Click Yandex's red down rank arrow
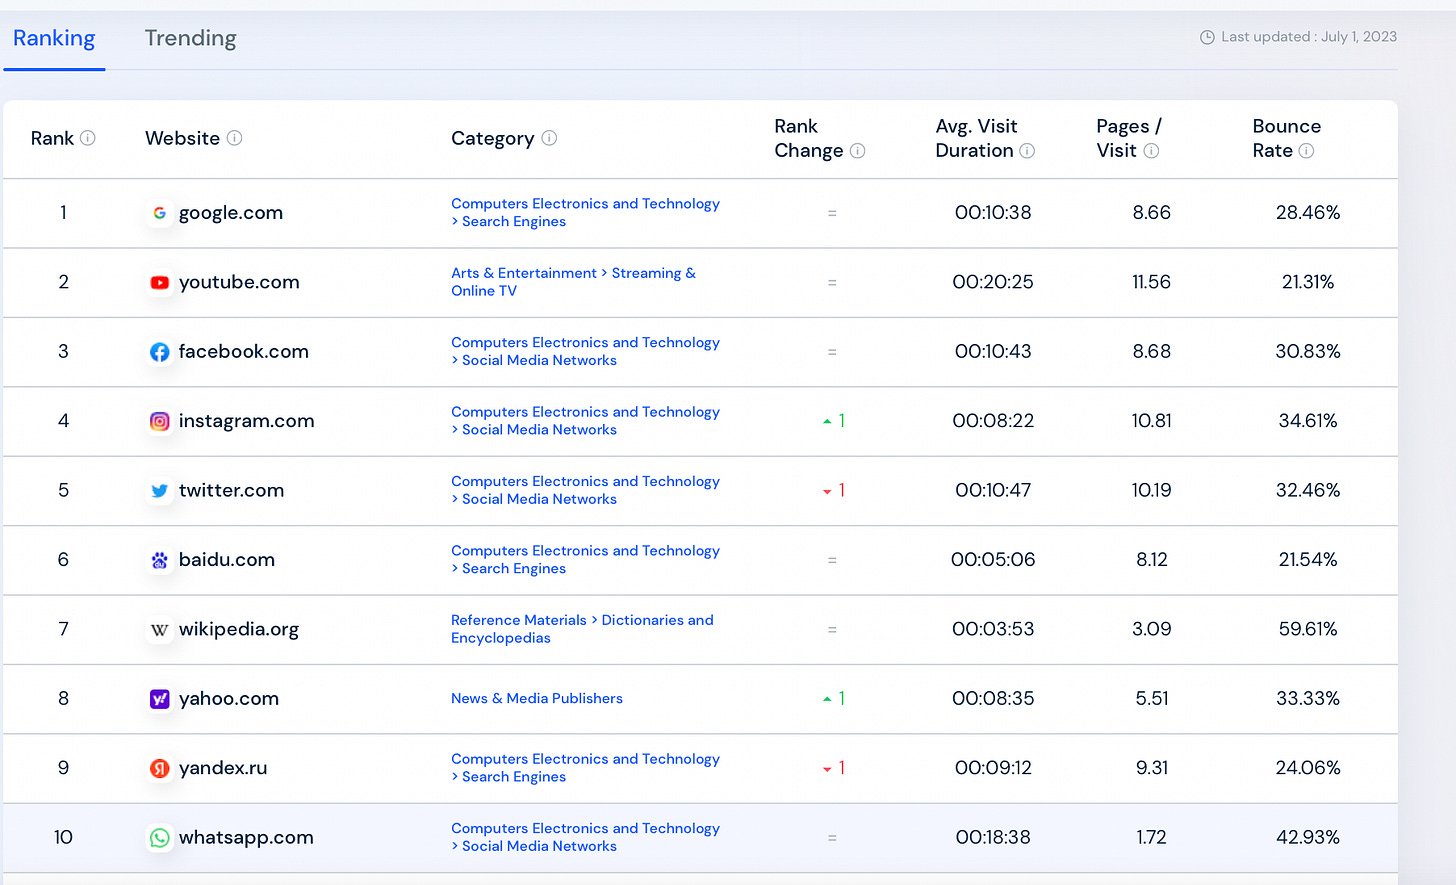The width and height of the screenshot is (1456, 885). click(x=827, y=769)
